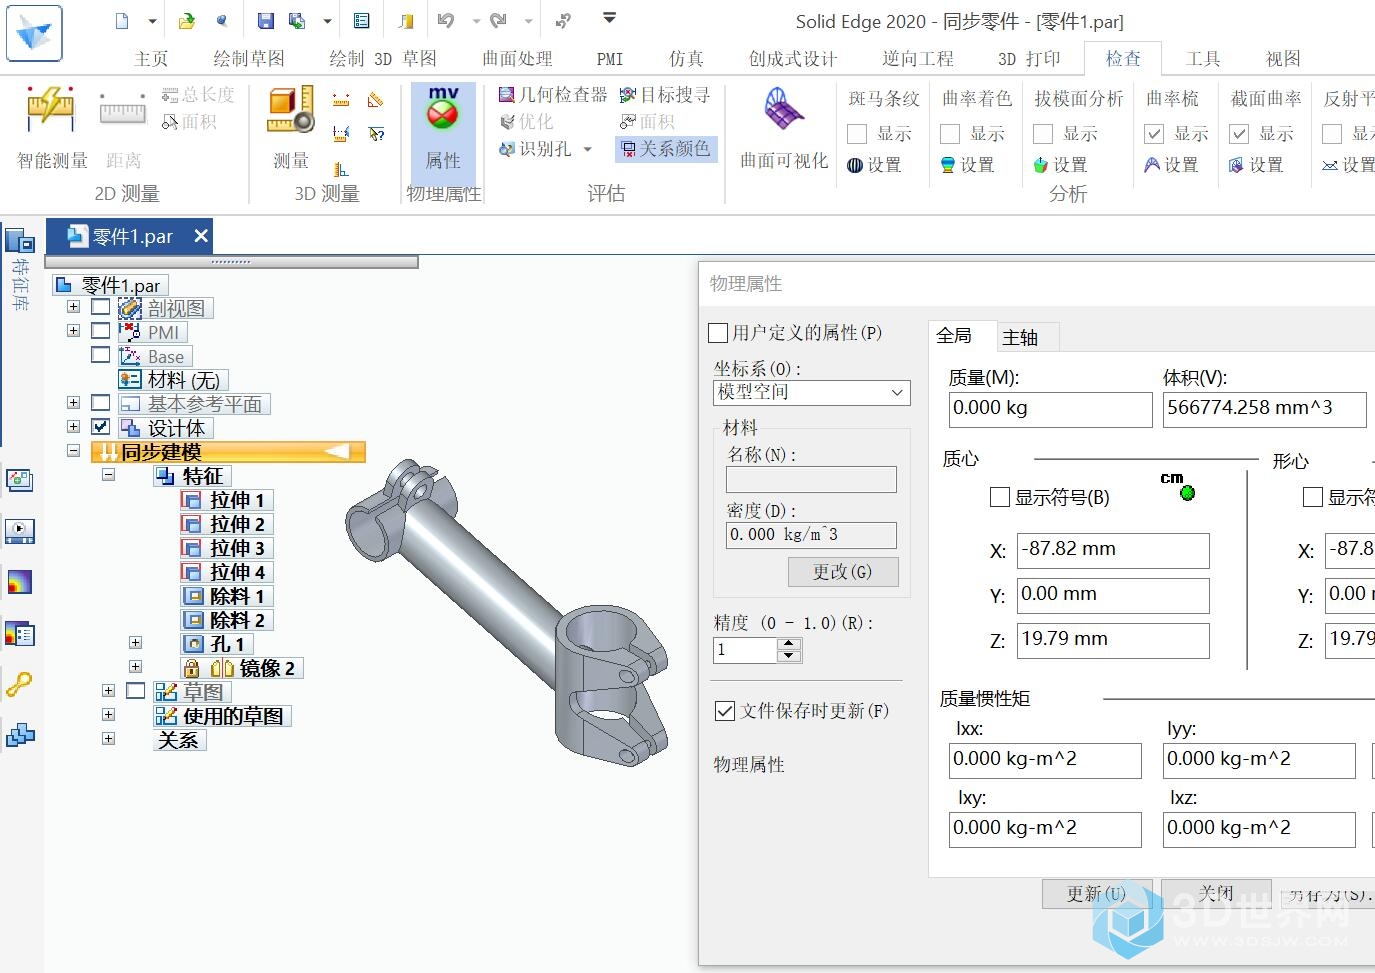Expand the 剖视图 tree node
Viewport: 1375px width, 973px height.
[73, 307]
